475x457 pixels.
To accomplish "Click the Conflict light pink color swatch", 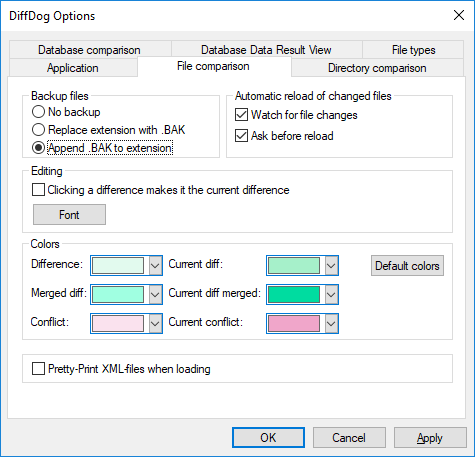I will point(118,323).
